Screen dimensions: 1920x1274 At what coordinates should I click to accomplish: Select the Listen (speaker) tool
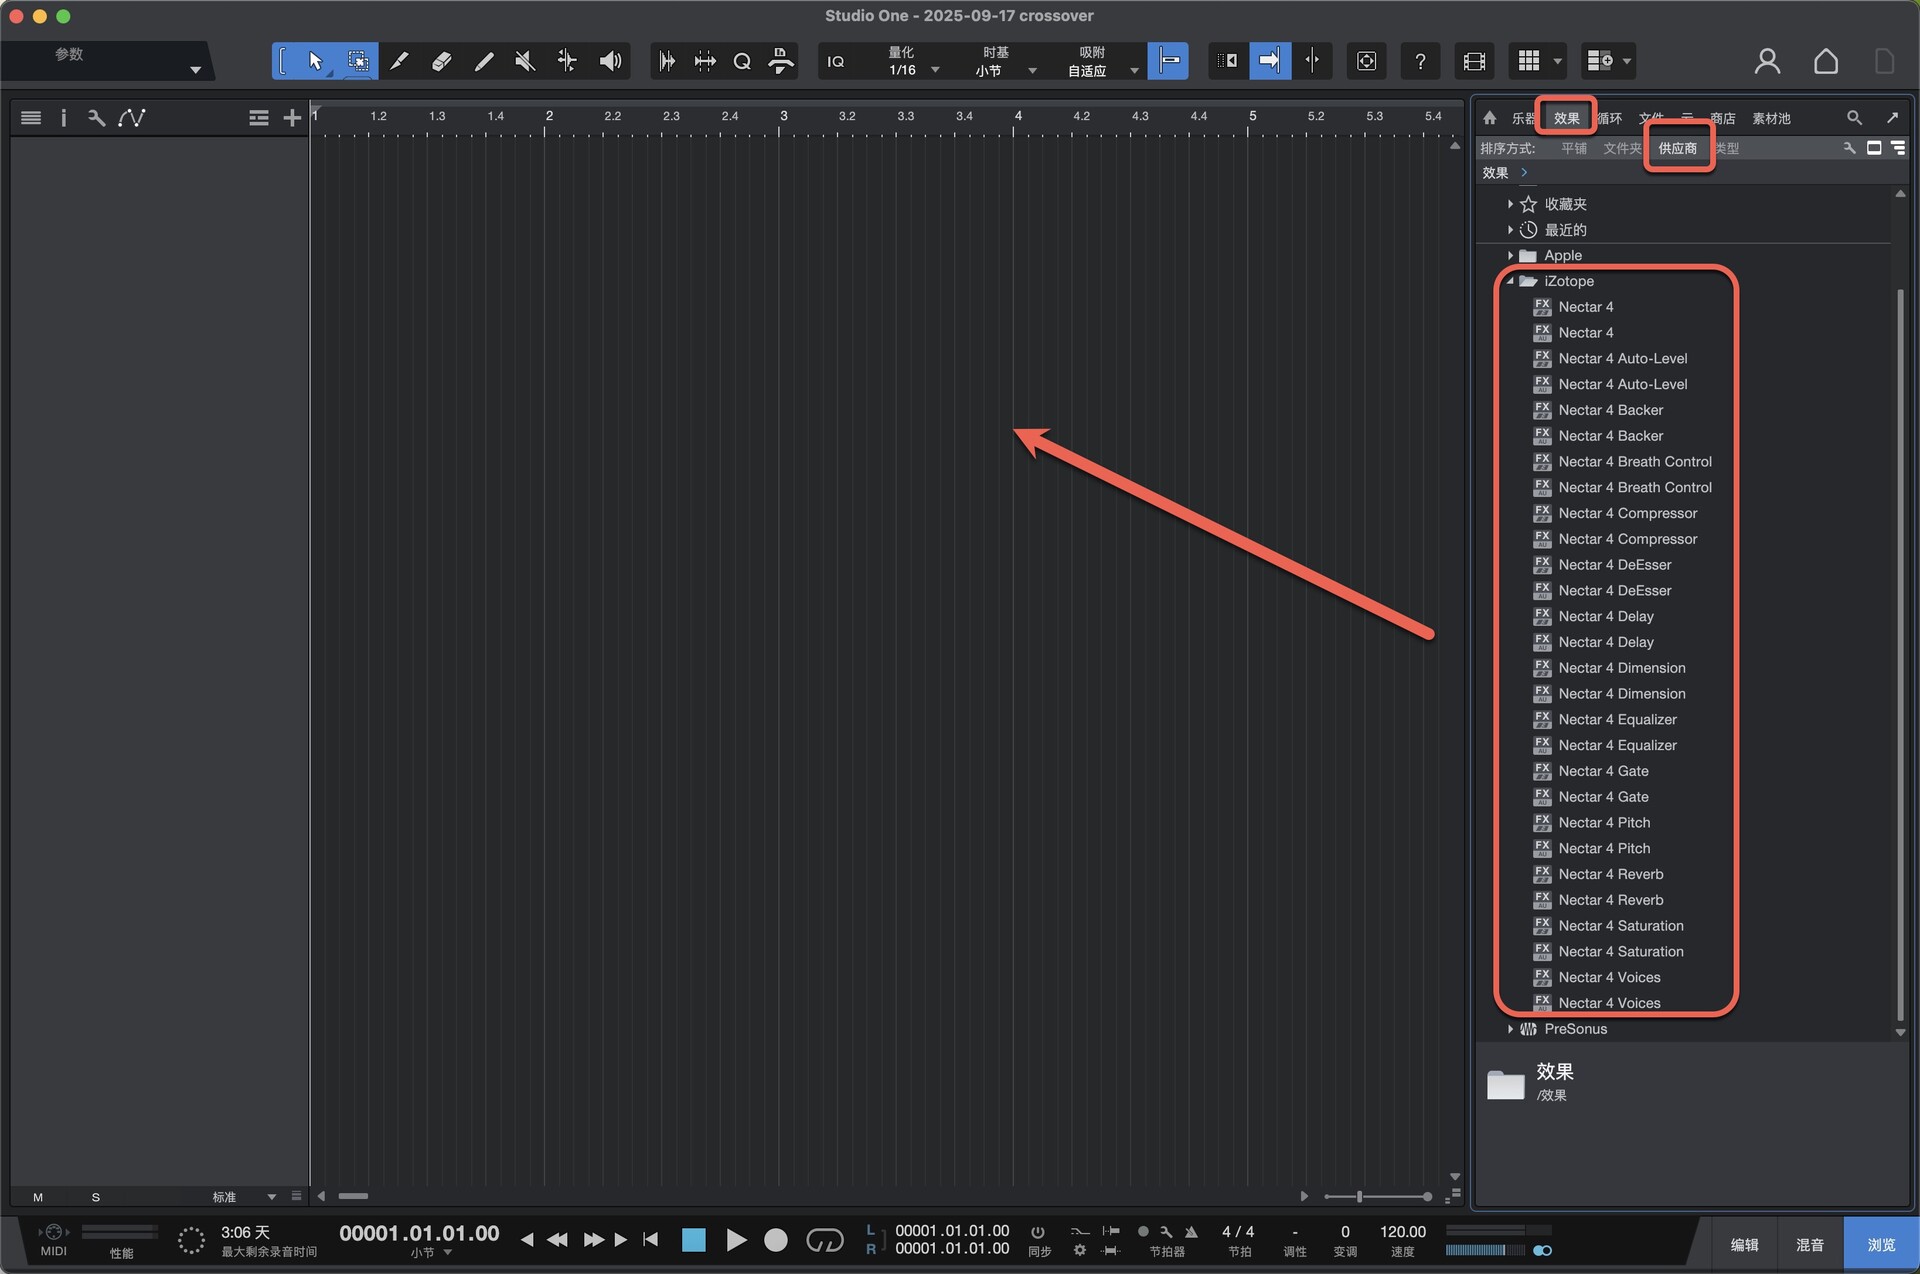[609, 61]
